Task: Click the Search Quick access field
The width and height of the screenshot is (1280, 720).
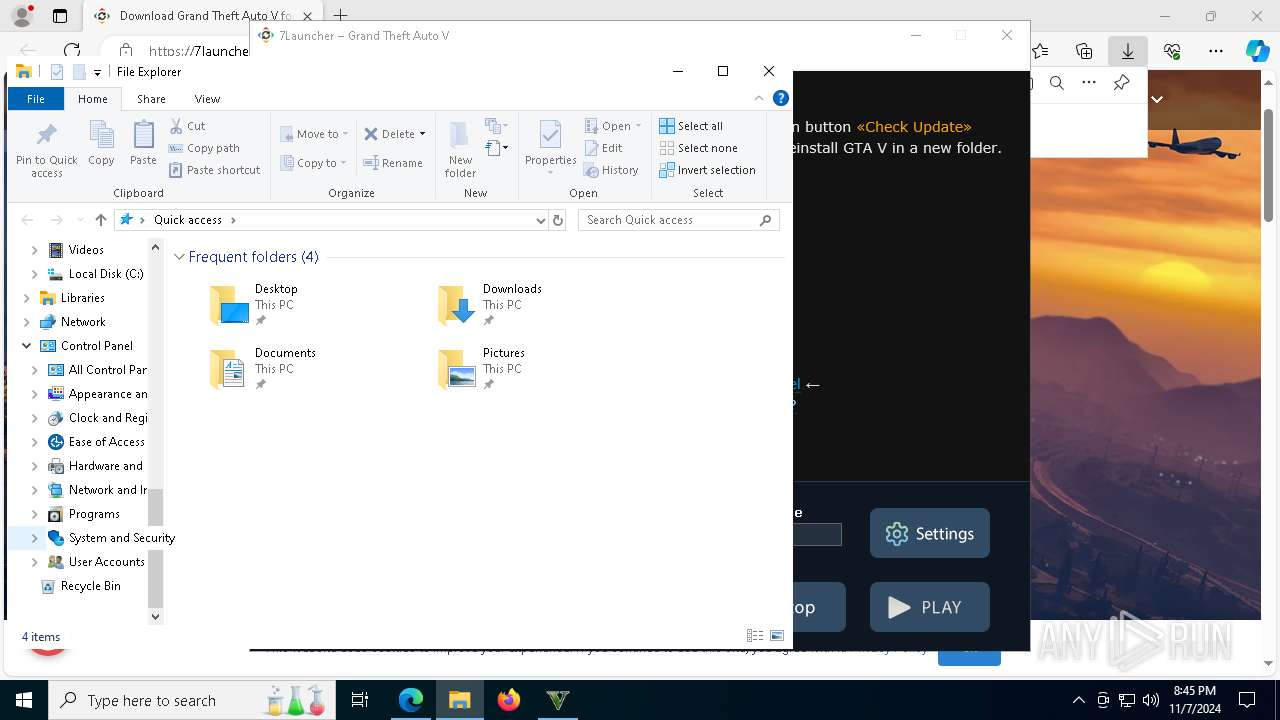Action: pos(678,220)
